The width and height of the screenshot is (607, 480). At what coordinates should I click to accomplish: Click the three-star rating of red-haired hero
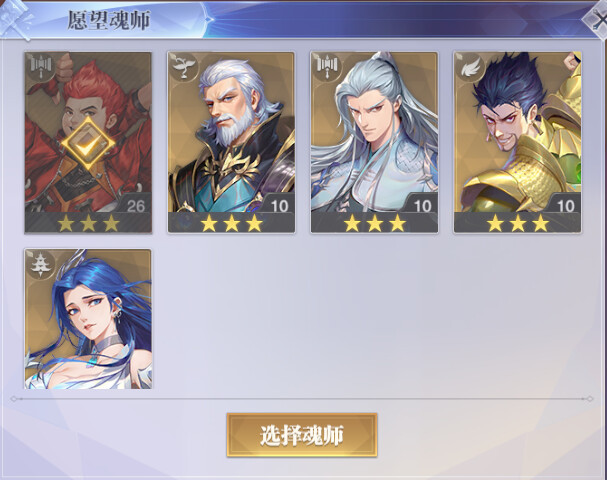point(88,223)
